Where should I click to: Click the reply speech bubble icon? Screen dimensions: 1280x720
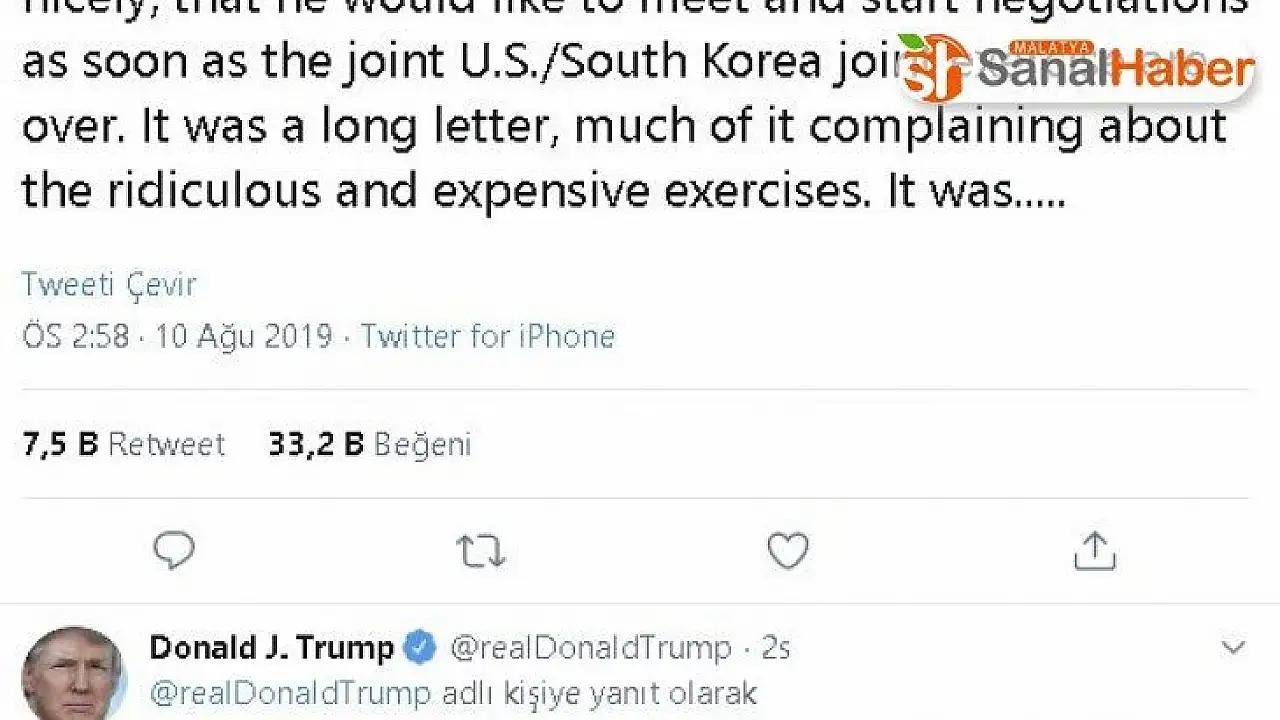coord(174,550)
